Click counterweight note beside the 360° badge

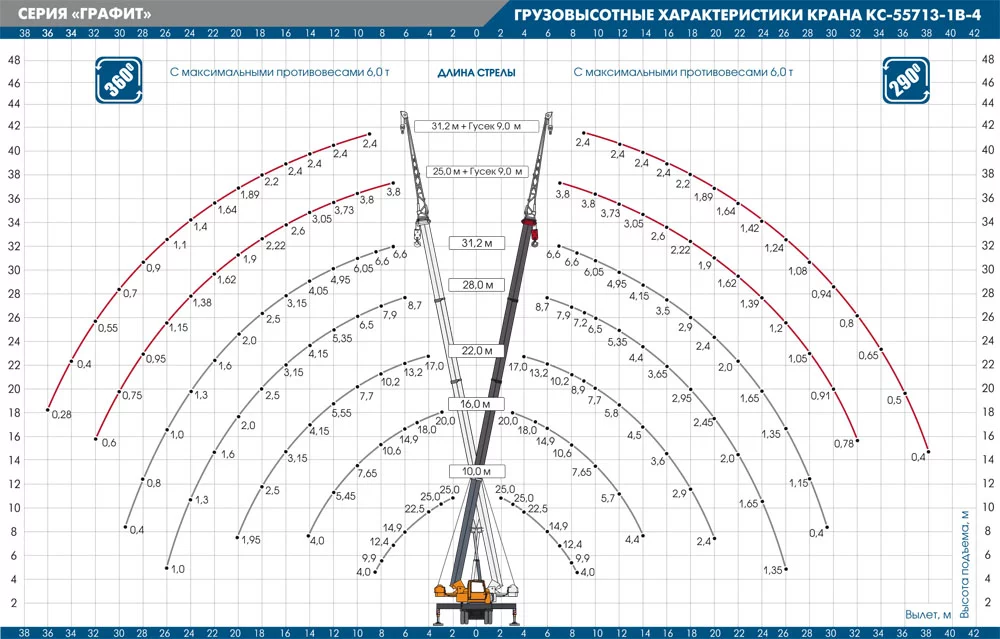[x=279, y=72]
